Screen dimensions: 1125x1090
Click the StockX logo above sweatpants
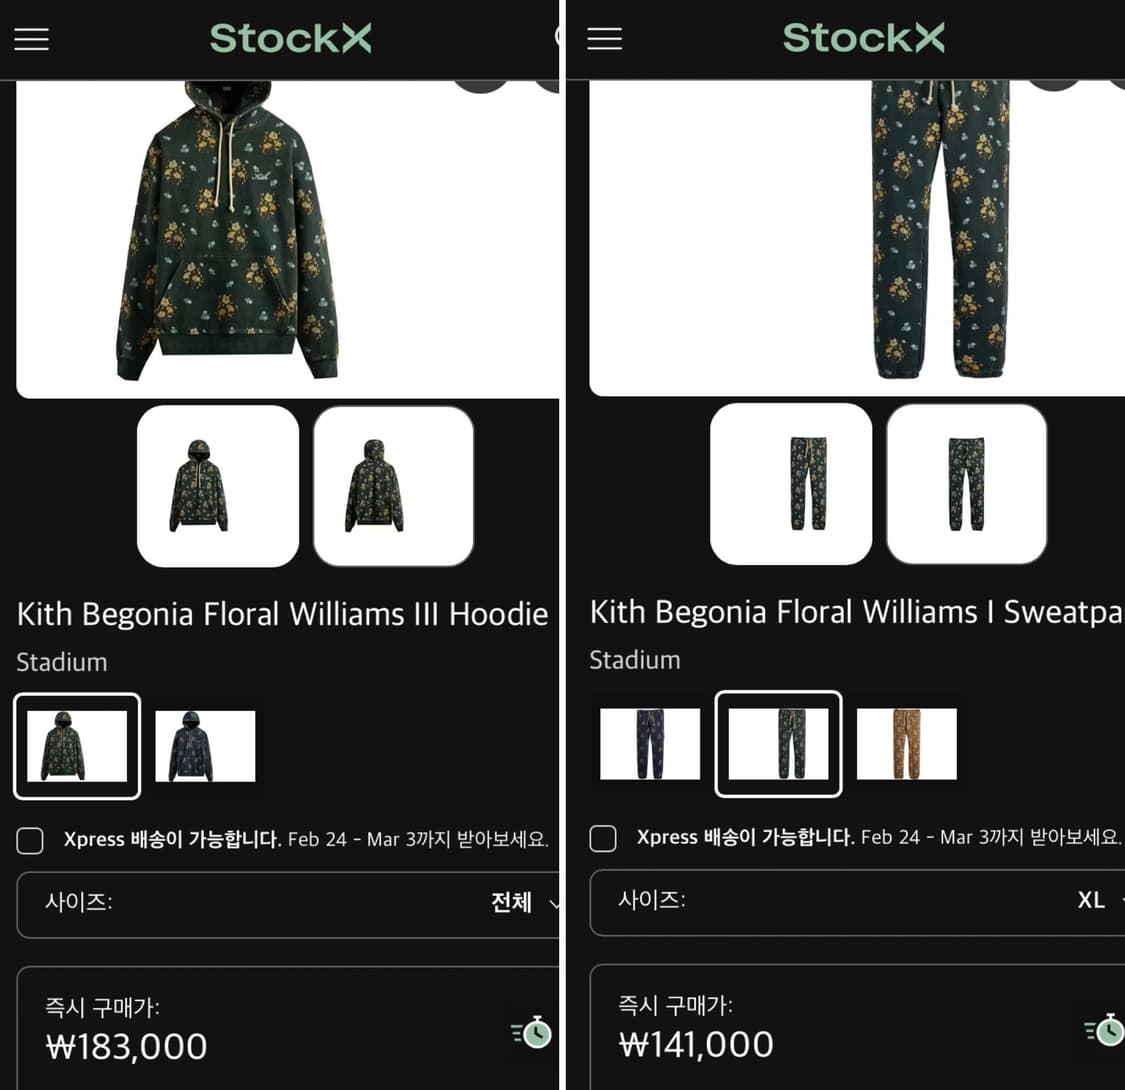click(x=863, y=38)
